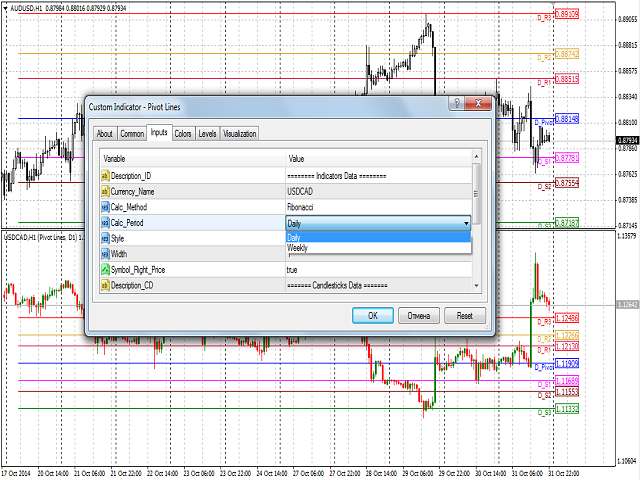Click the Style variable label
Image resolution: width=640 pixels, height=480 pixels.
117,238
